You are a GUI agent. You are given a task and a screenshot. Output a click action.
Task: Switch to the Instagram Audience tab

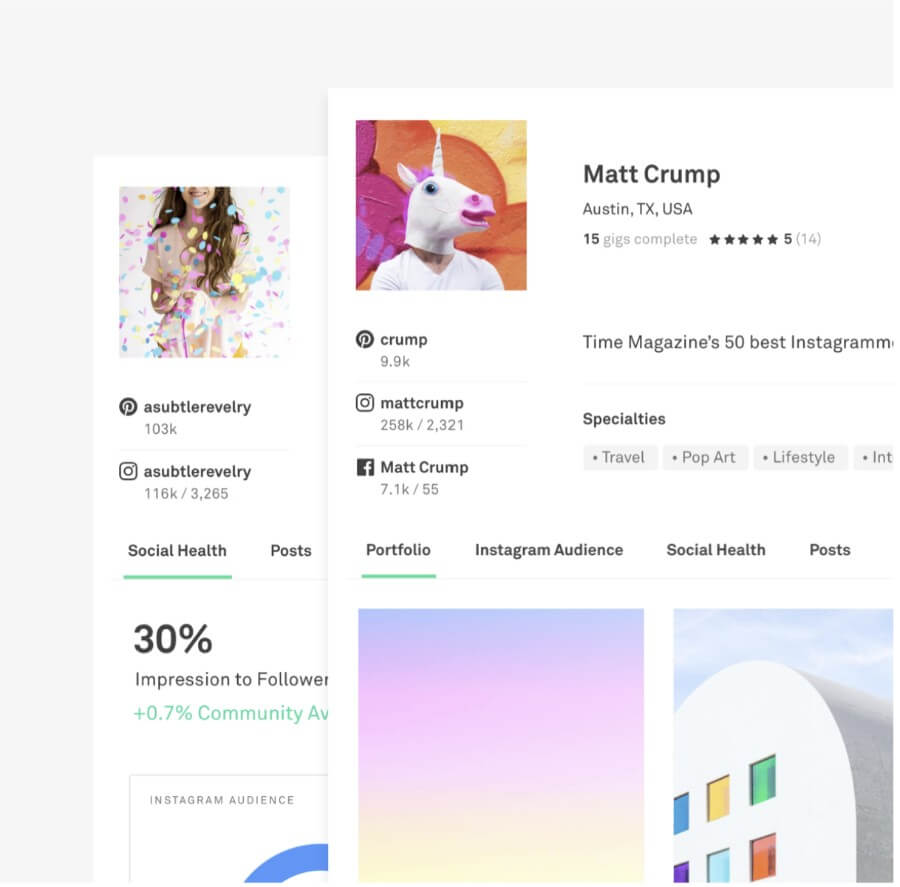pos(549,550)
